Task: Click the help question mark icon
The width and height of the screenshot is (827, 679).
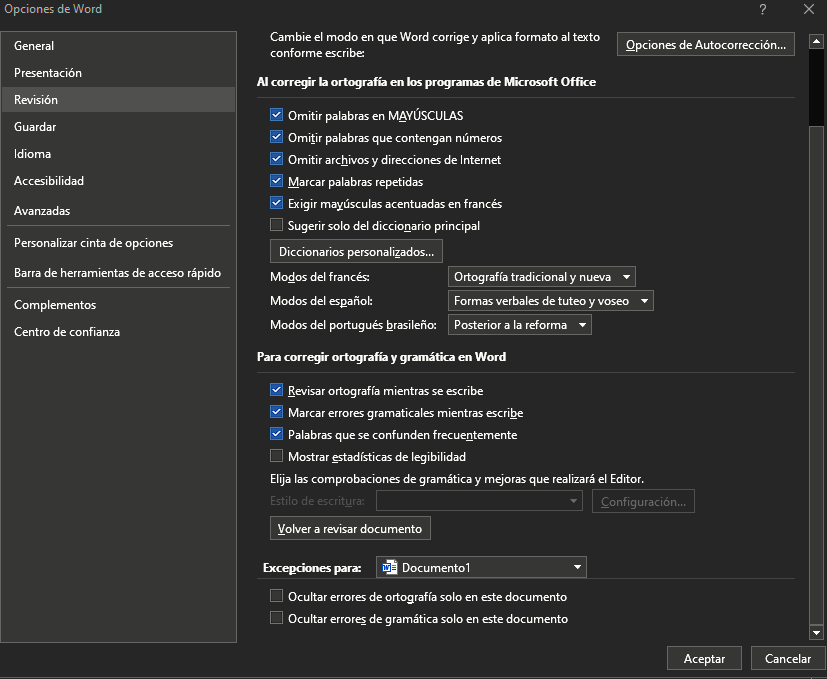Action: (763, 9)
